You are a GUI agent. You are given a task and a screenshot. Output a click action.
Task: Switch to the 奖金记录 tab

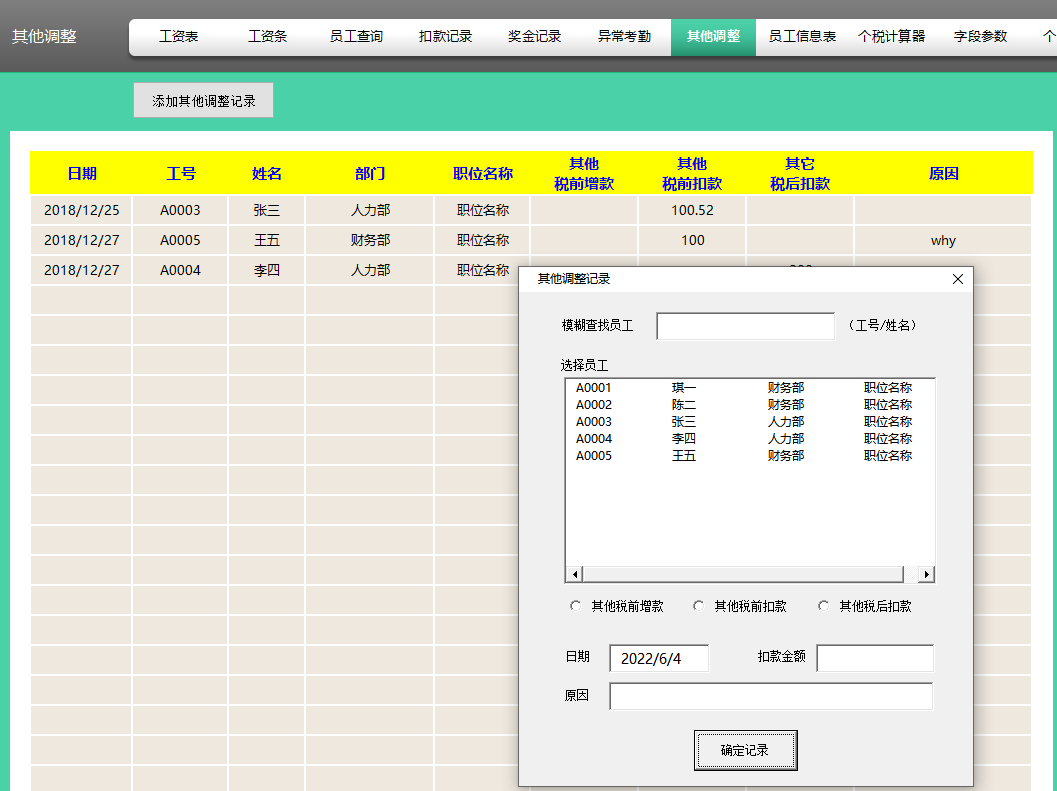tap(534, 36)
